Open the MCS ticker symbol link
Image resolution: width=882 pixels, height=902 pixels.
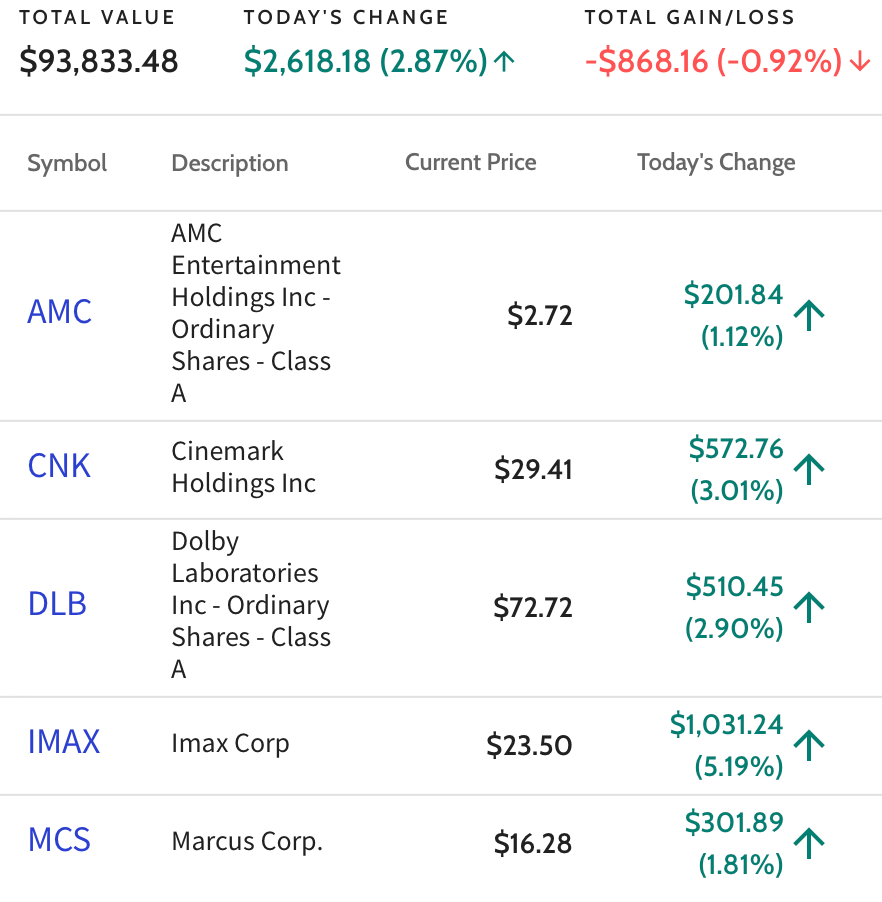click(59, 840)
